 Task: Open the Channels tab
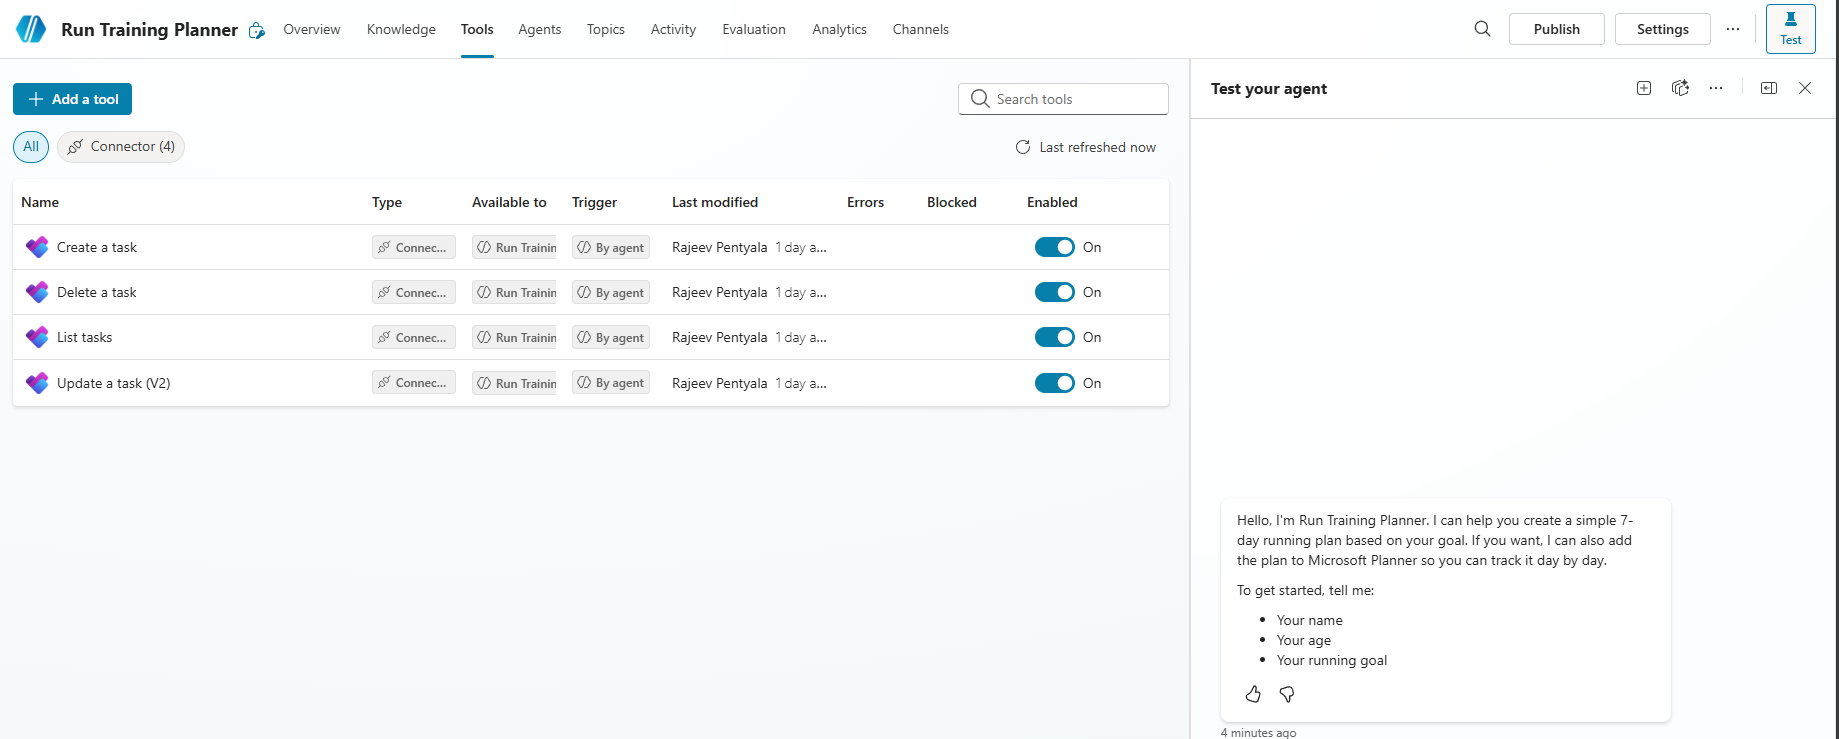click(x=921, y=29)
